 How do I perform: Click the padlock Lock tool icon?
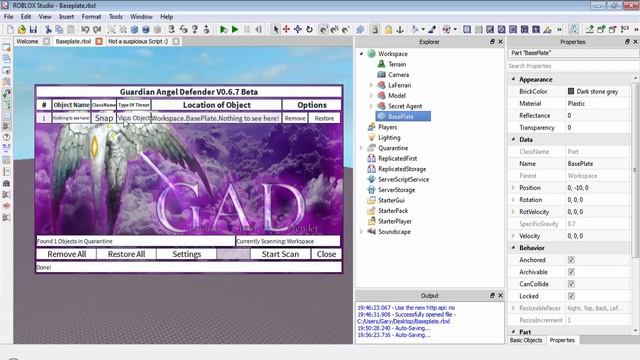(388, 29)
